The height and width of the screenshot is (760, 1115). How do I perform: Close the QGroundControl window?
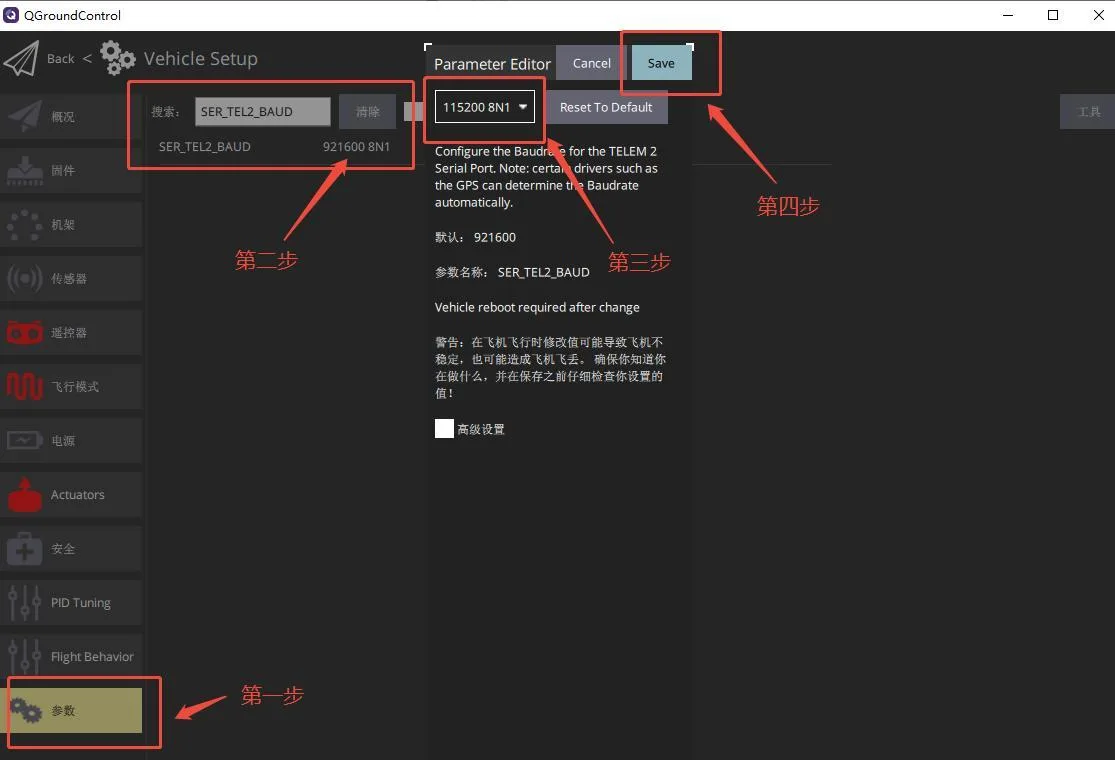click(1099, 15)
